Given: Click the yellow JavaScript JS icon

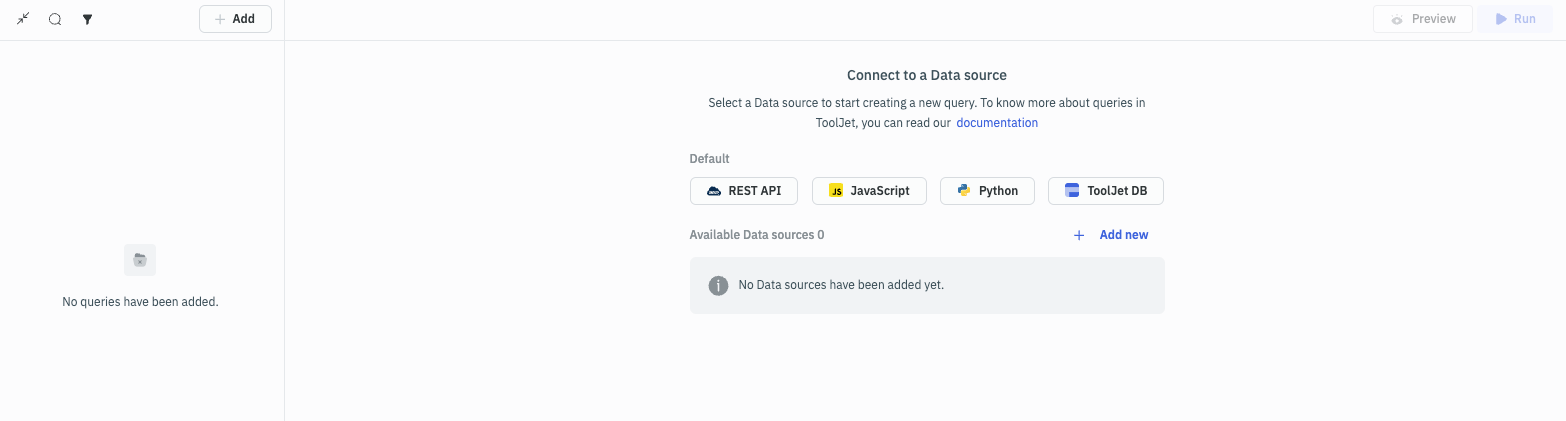Looking at the screenshot, I should 836,191.
